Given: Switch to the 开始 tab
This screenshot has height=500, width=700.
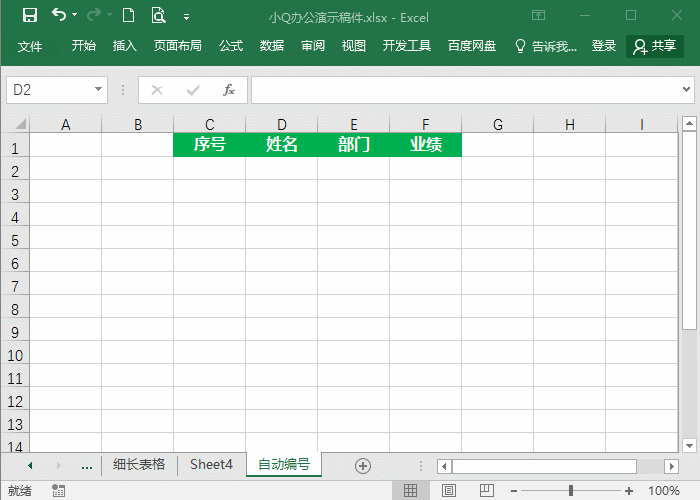Looking at the screenshot, I should [84, 46].
